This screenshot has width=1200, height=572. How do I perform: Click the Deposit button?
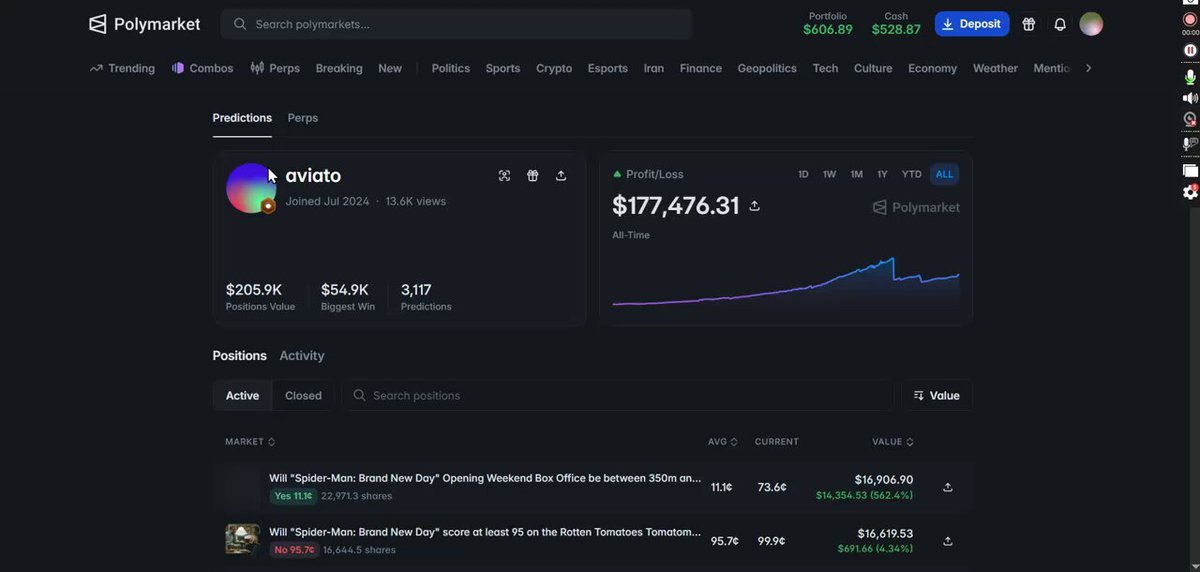pyautogui.click(x=972, y=24)
